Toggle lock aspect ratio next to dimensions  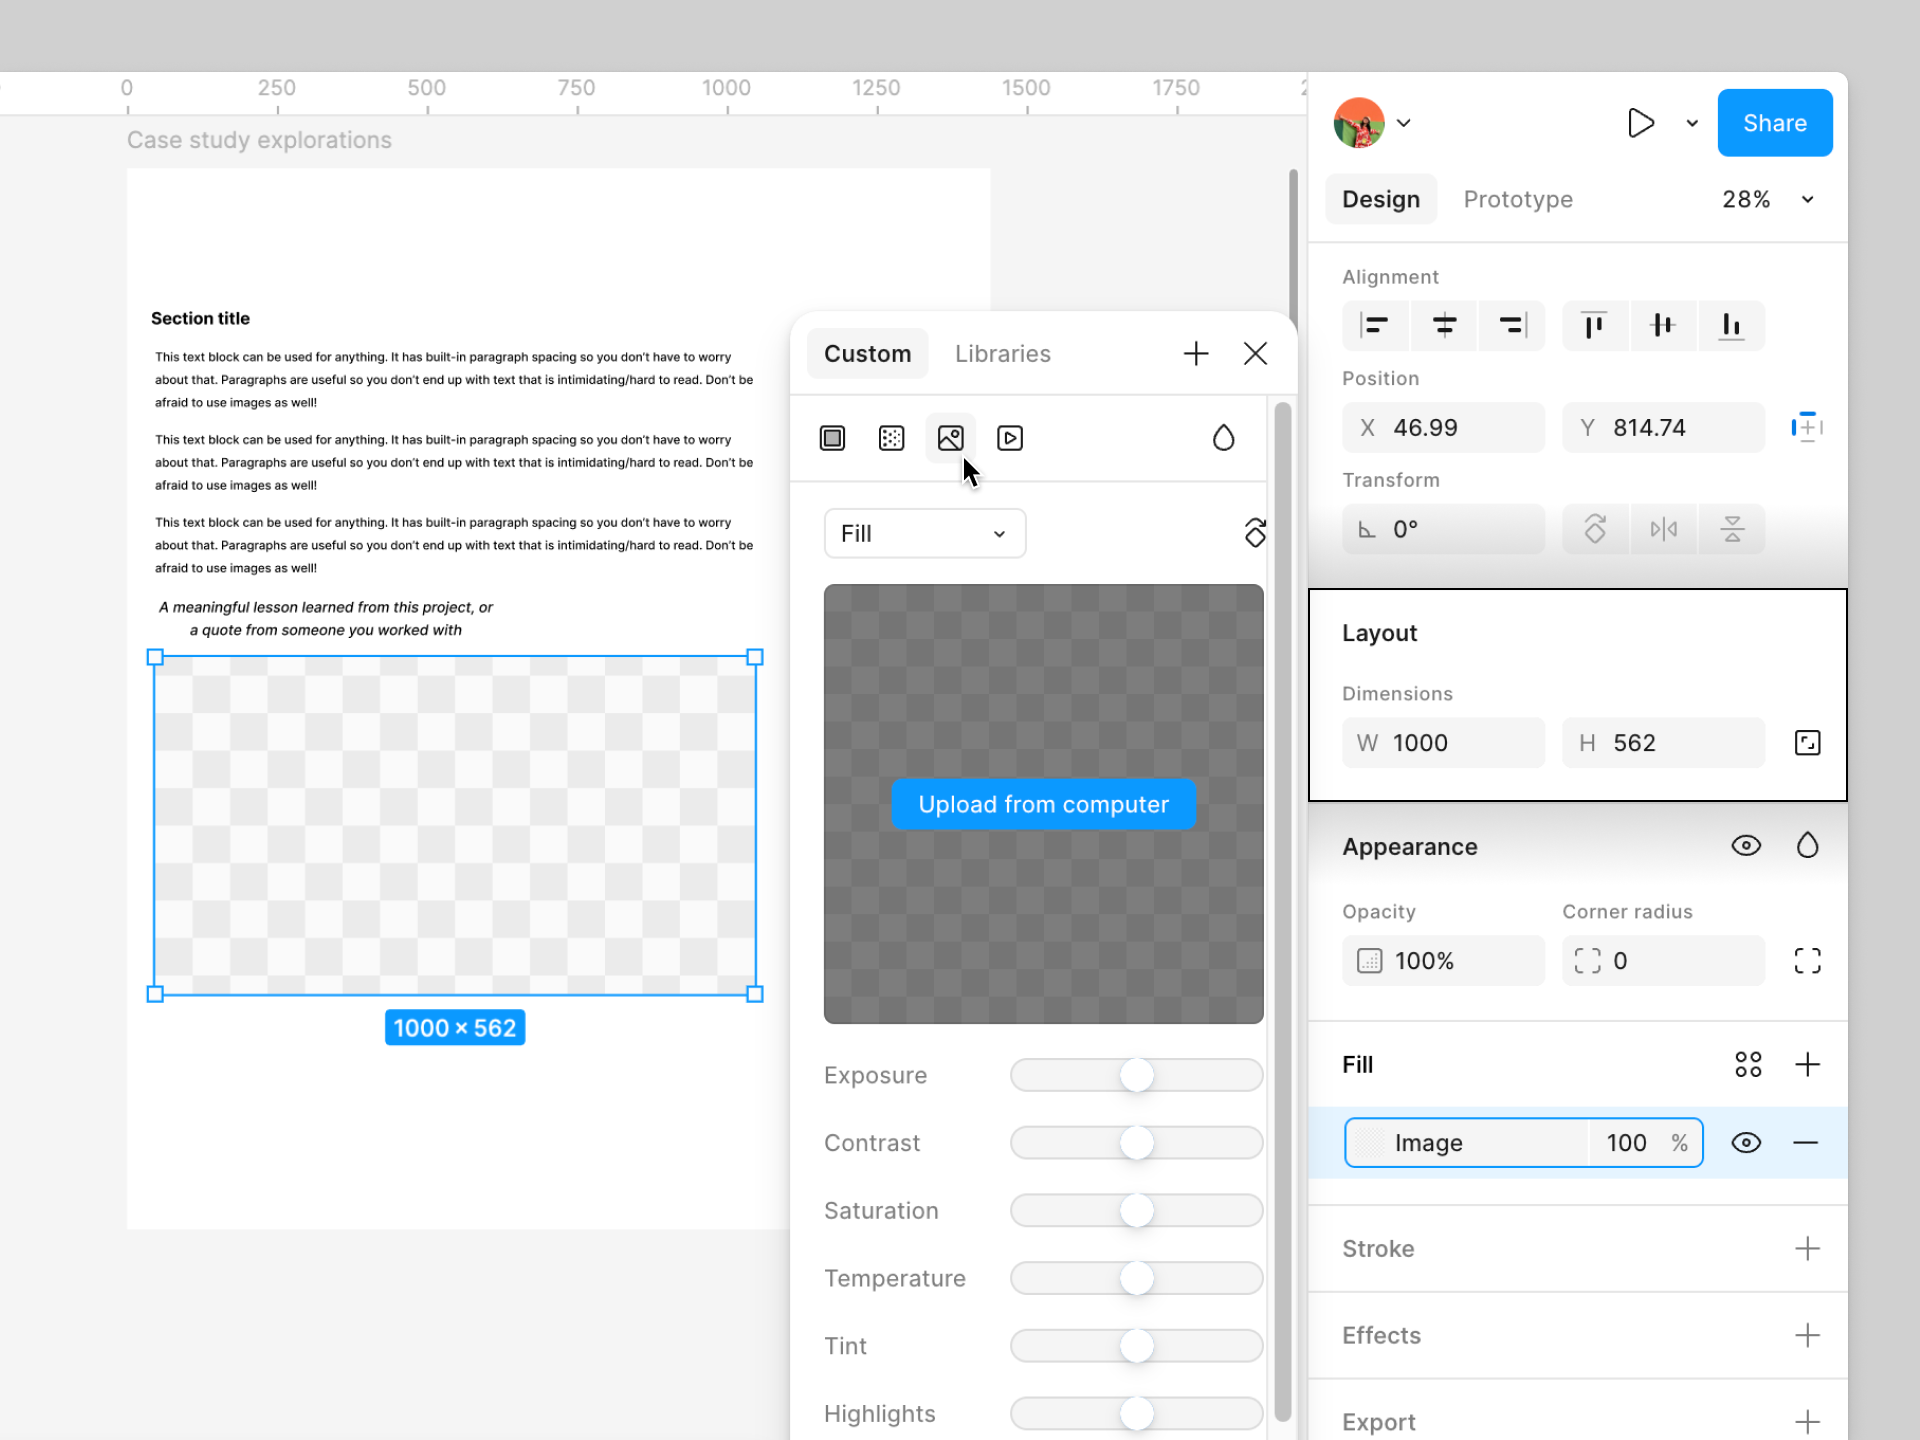[x=1807, y=743]
